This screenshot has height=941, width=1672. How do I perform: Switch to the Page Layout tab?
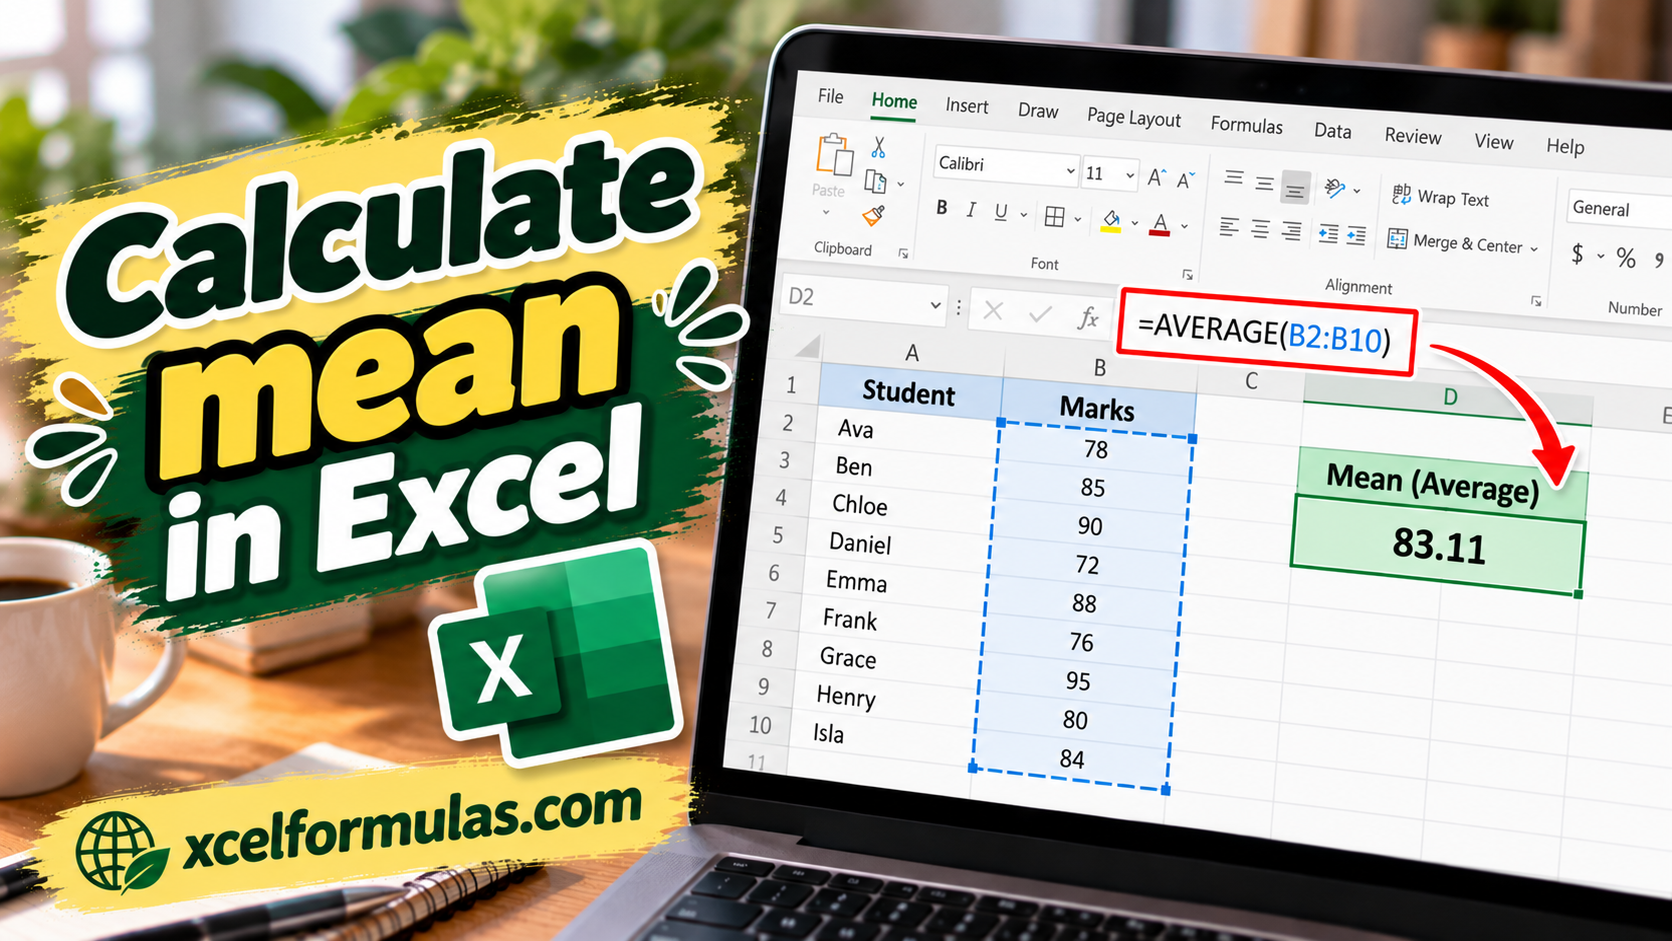(x=1134, y=118)
